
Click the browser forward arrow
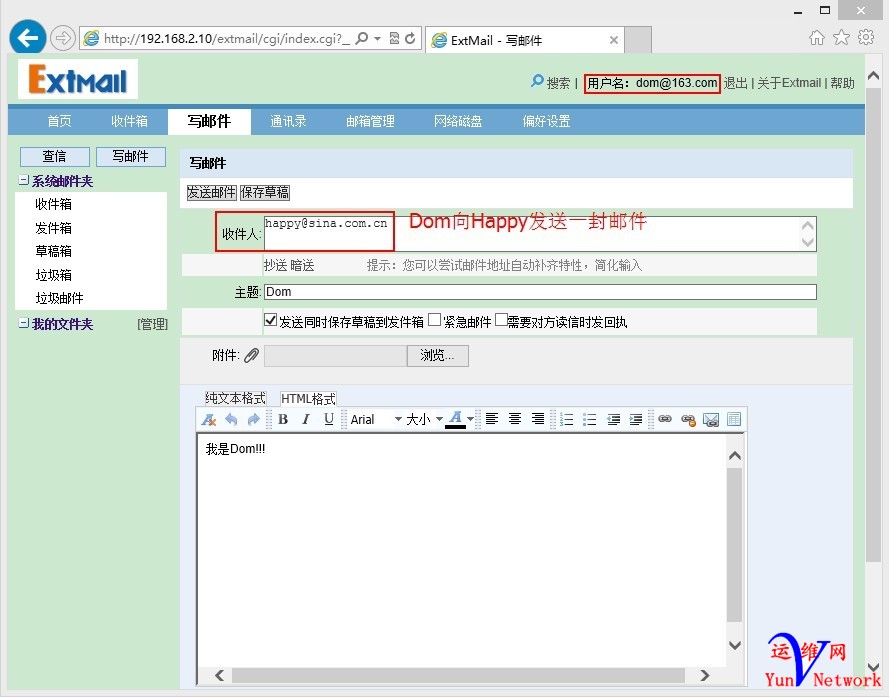tap(62, 39)
